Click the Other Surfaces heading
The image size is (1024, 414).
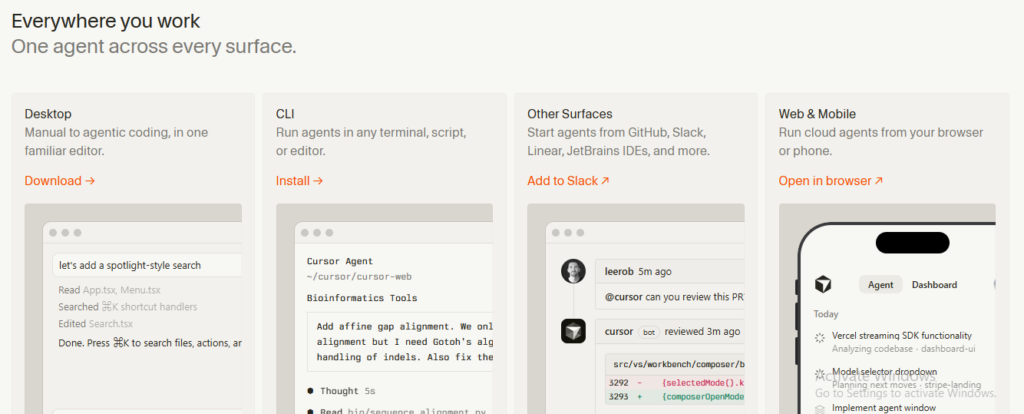pos(570,114)
